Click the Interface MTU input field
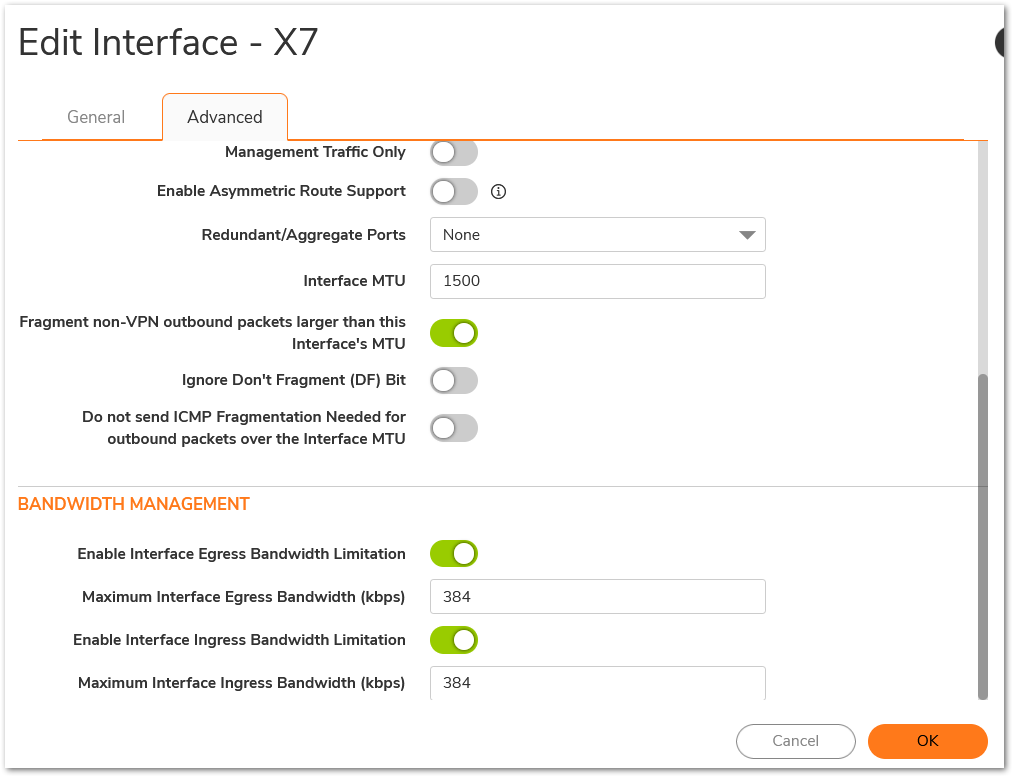Viewport: 1013px width, 777px height. coord(598,281)
